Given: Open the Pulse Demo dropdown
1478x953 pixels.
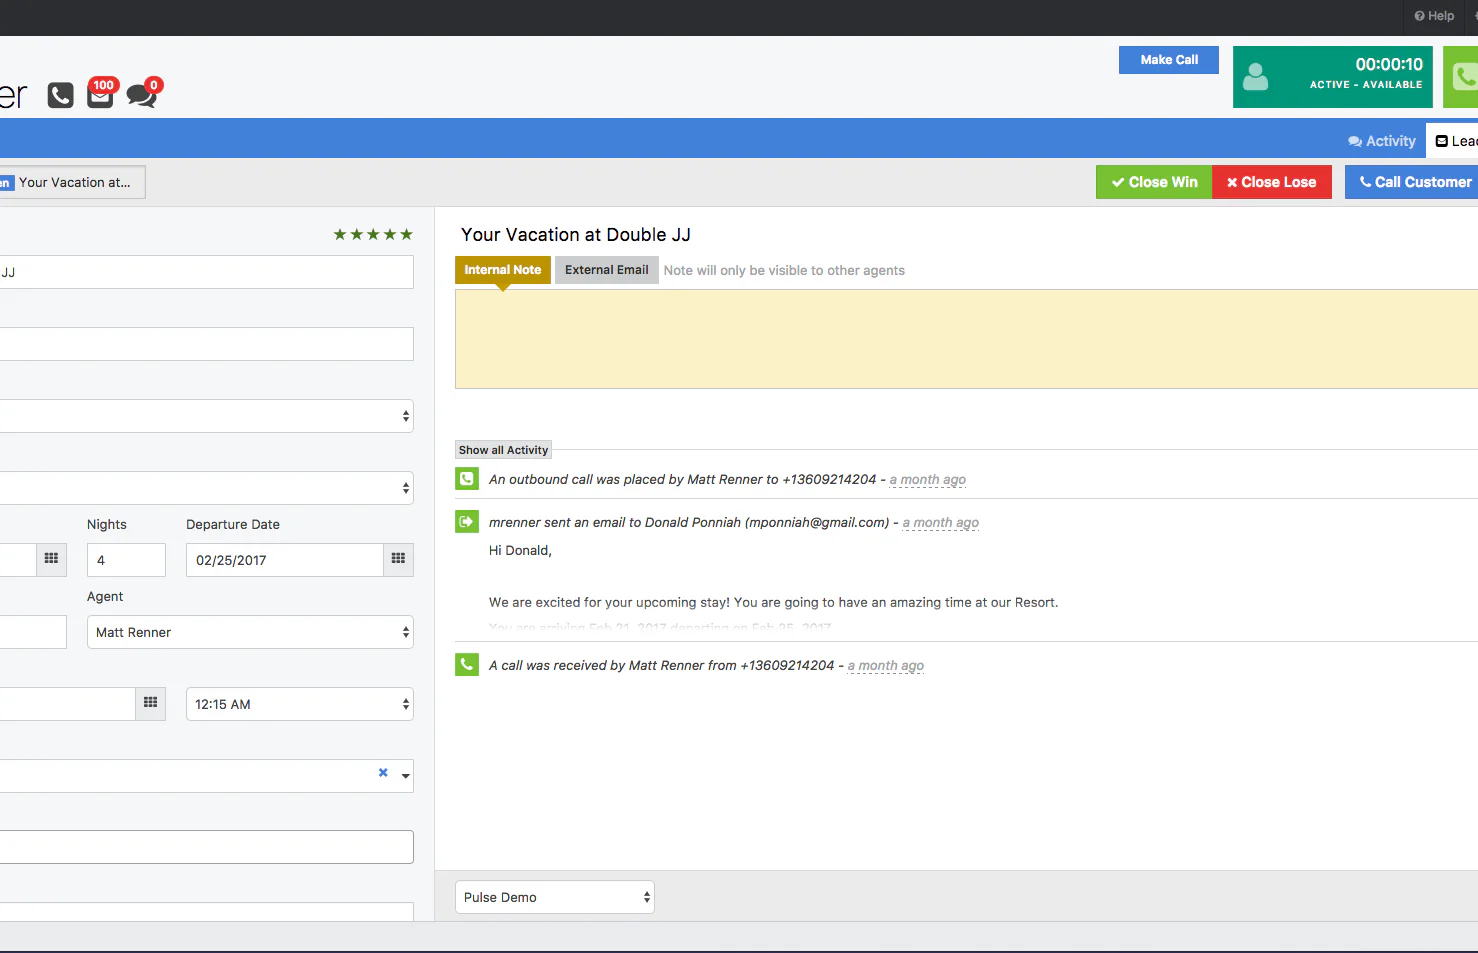Looking at the screenshot, I should tap(555, 897).
